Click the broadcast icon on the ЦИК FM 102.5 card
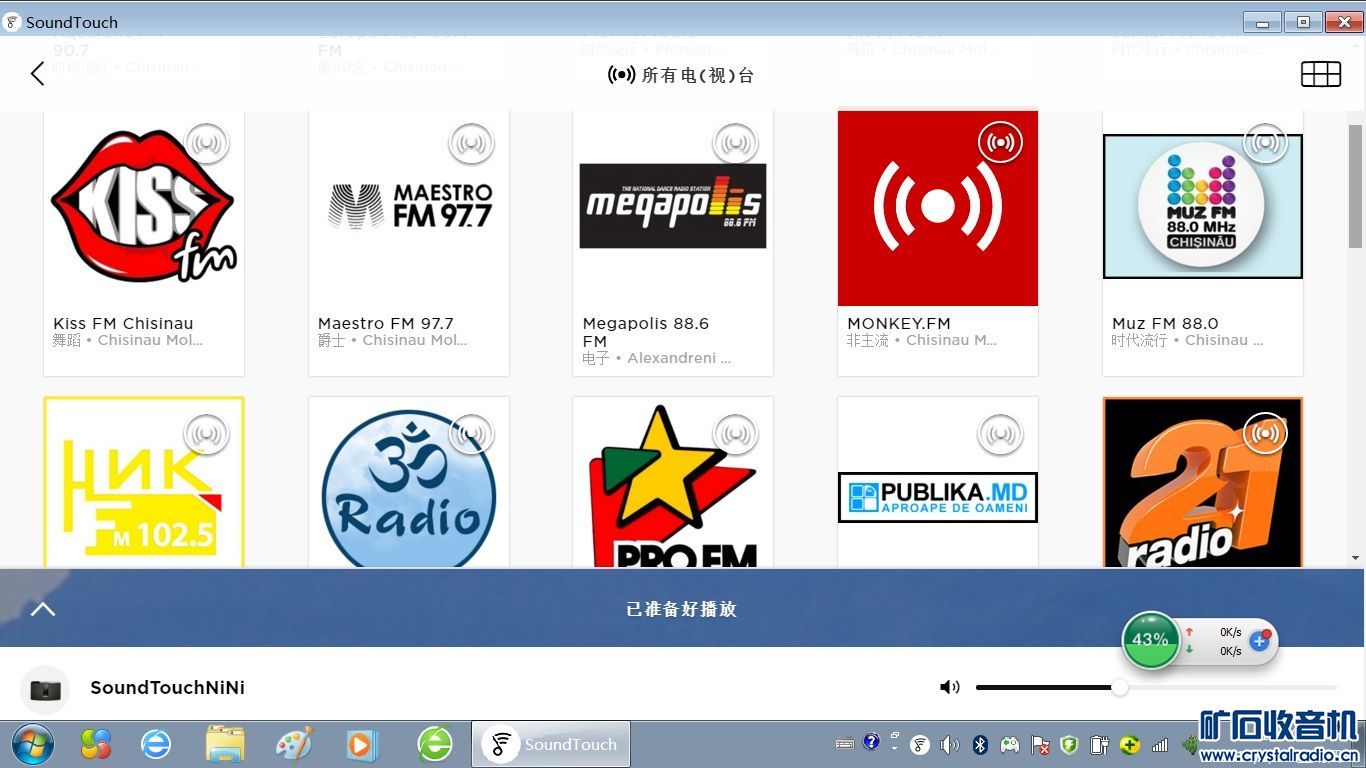Image resolution: width=1366 pixels, height=768 pixels. pos(207,434)
